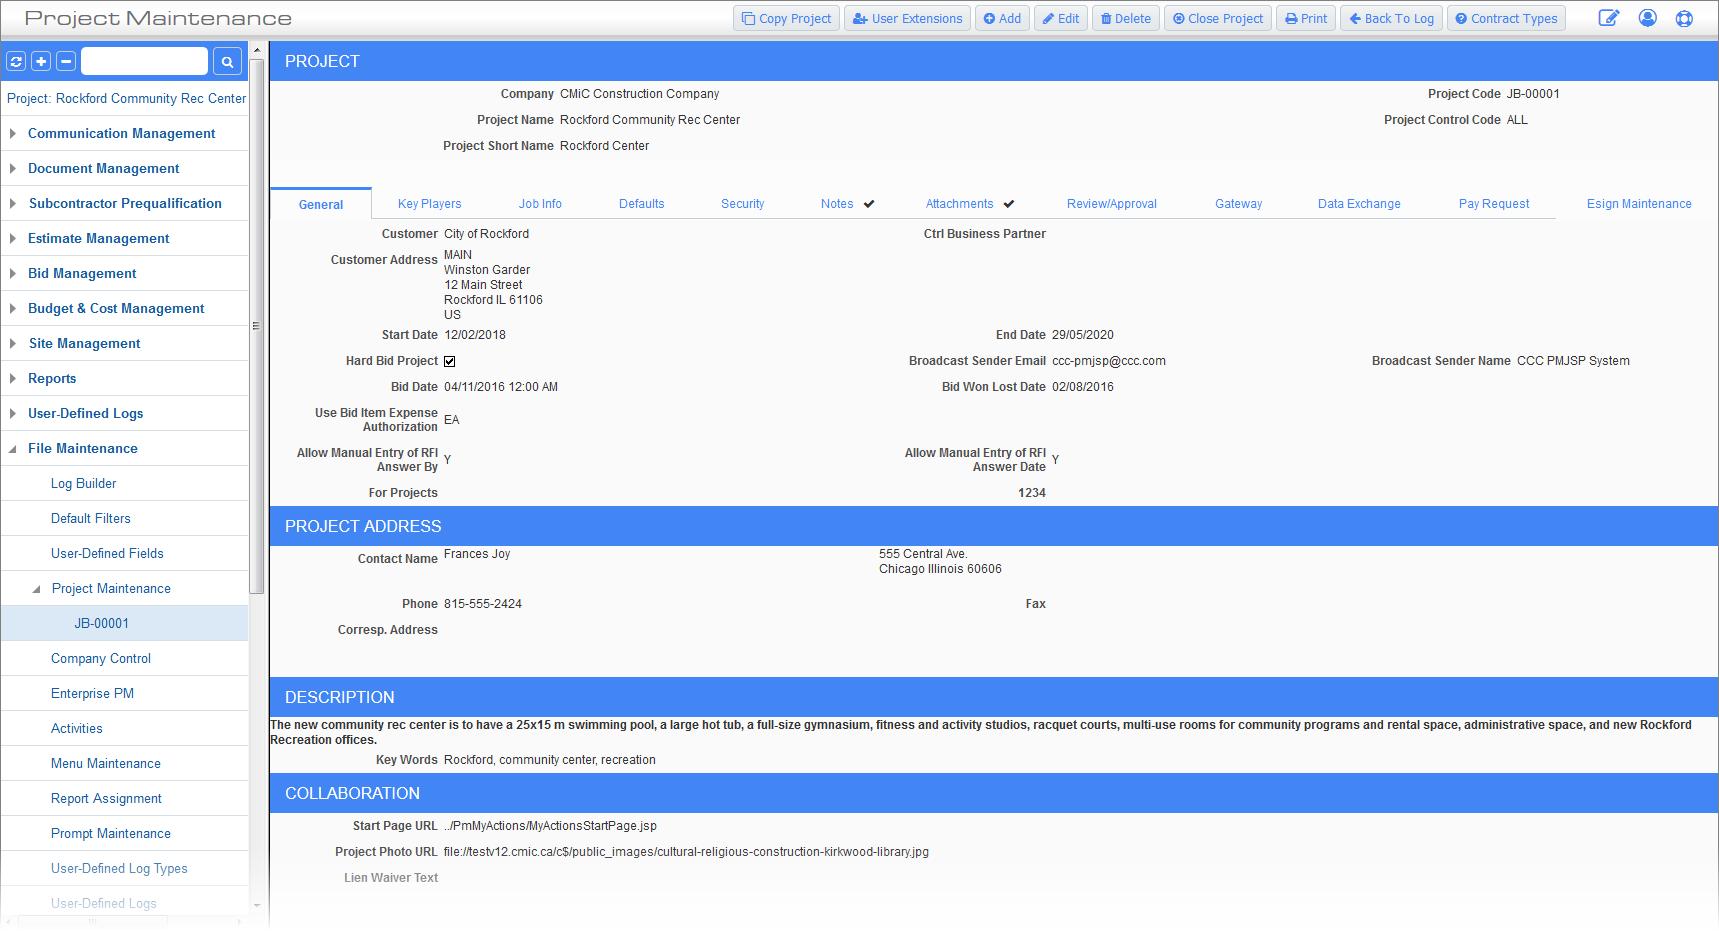The width and height of the screenshot is (1719, 931).
Task: Expand all tree nodes via the plus icon
Action: pyautogui.click(x=40, y=61)
